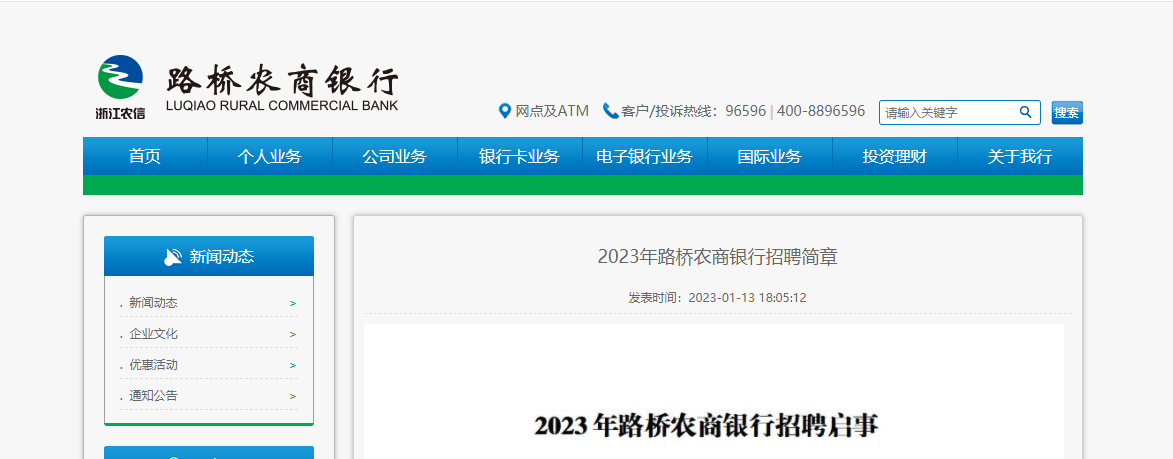Click the location pin icon for 网点及ATM
The image size is (1173, 459).
pyautogui.click(x=505, y=111)
